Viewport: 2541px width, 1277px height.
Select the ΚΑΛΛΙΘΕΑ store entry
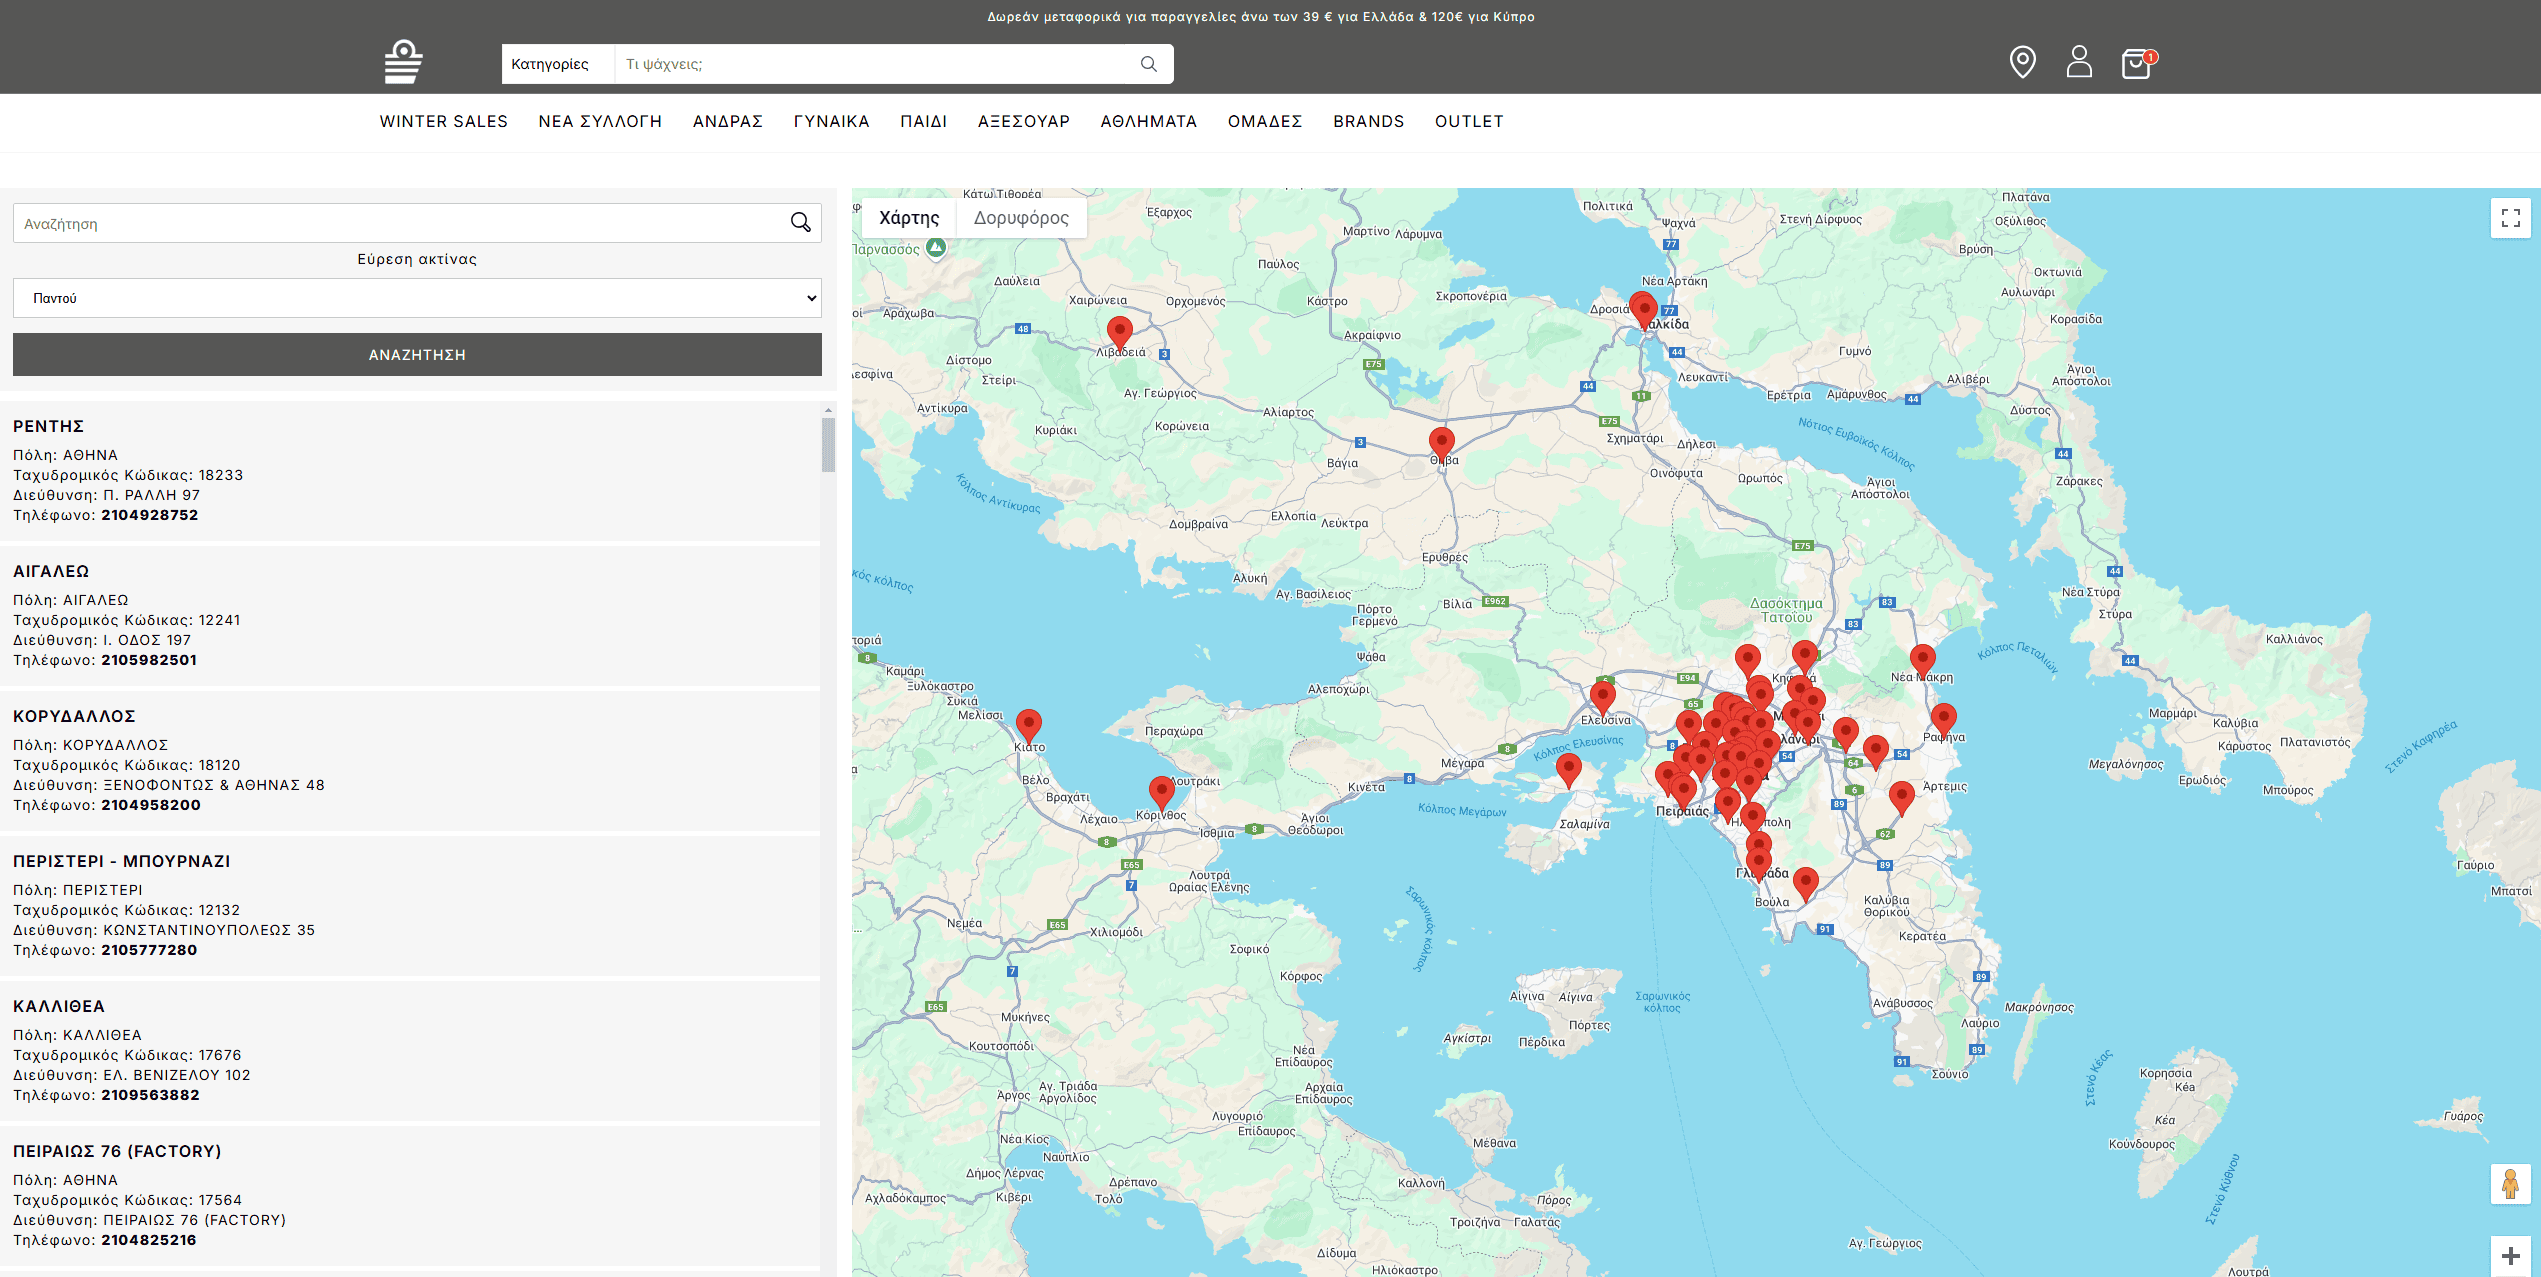tap(410, 1050)
